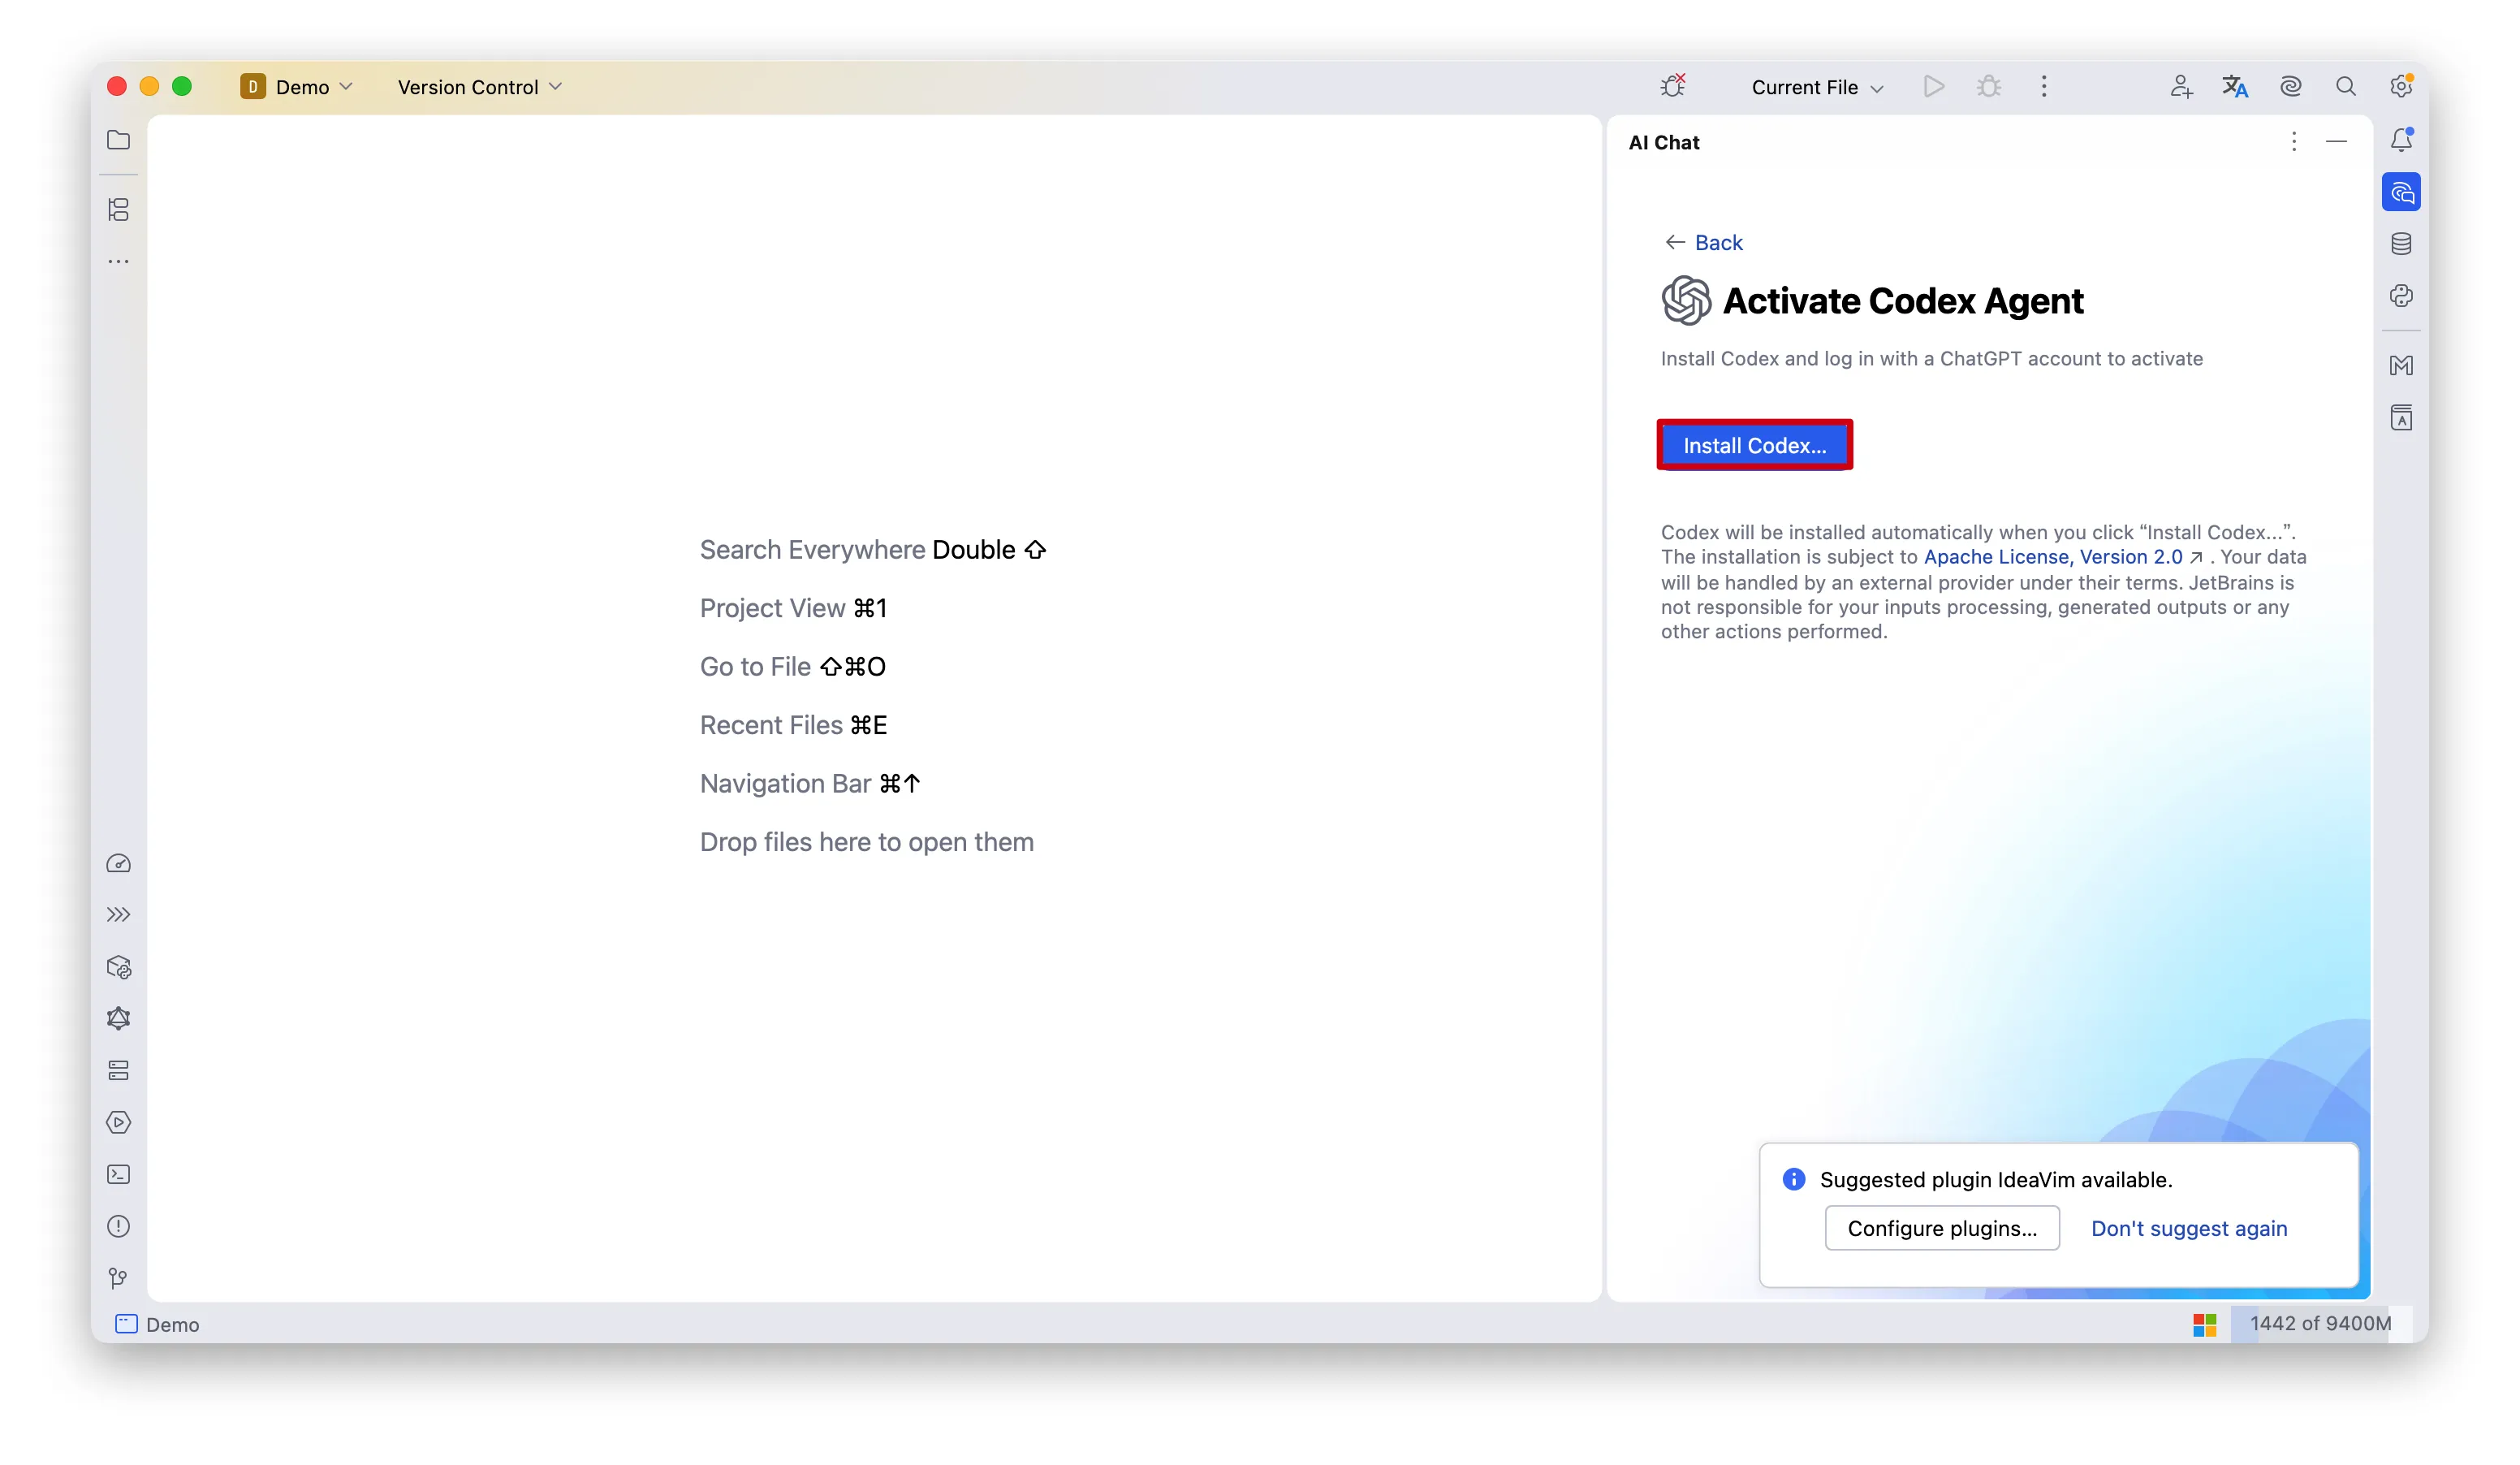Viewport: 2520px width, 1465px height.
Task: Open the Maven tool window
Action: pos(2401,366)
